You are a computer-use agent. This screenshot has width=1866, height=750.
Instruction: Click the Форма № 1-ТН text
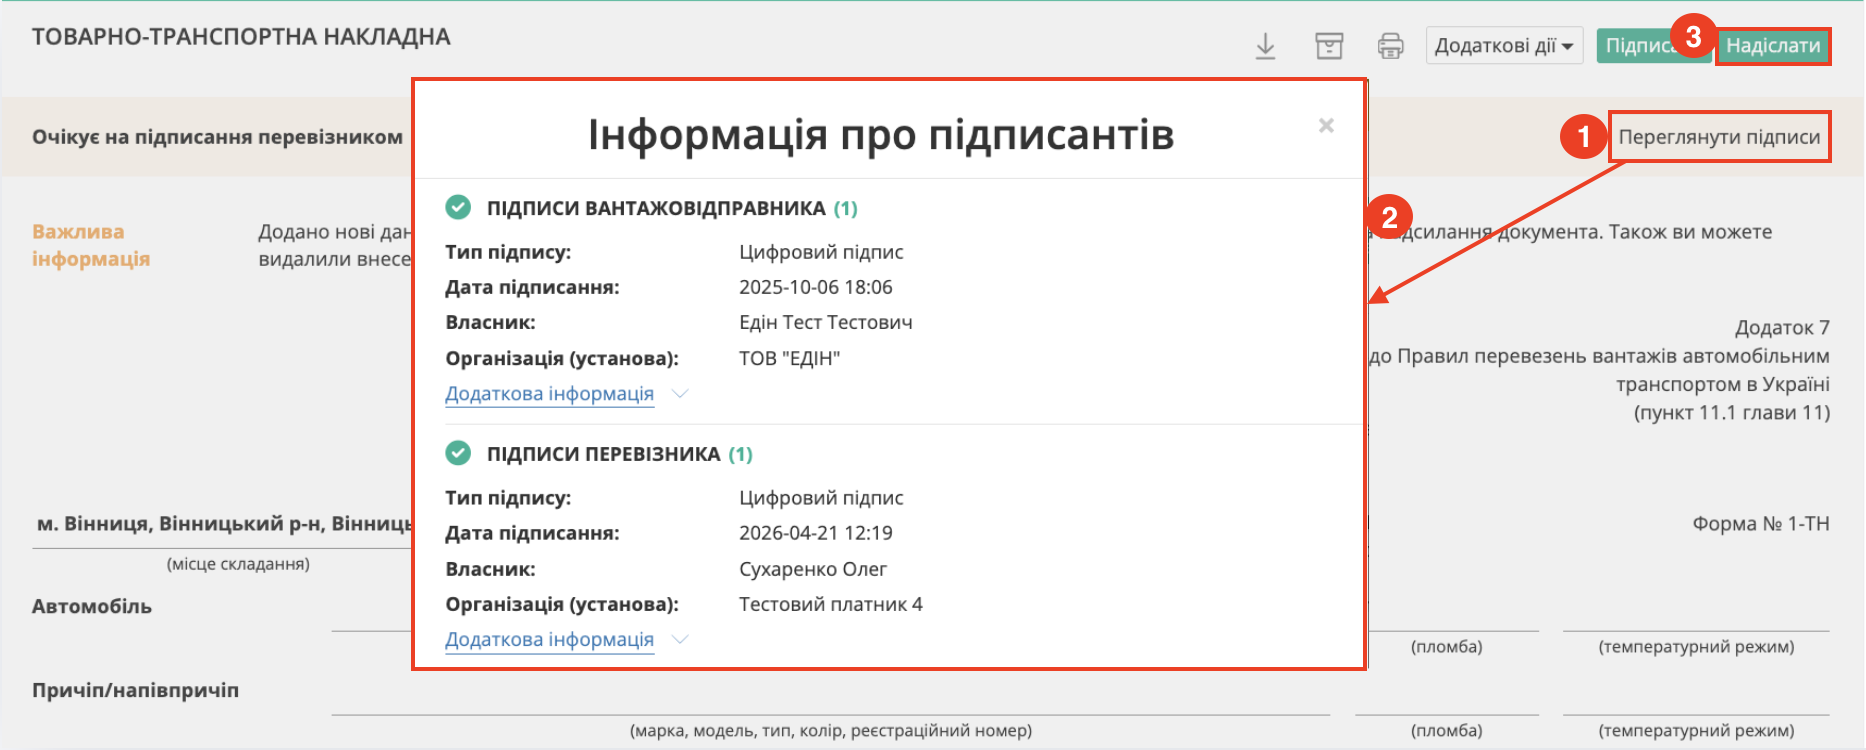pos(1761,524)
